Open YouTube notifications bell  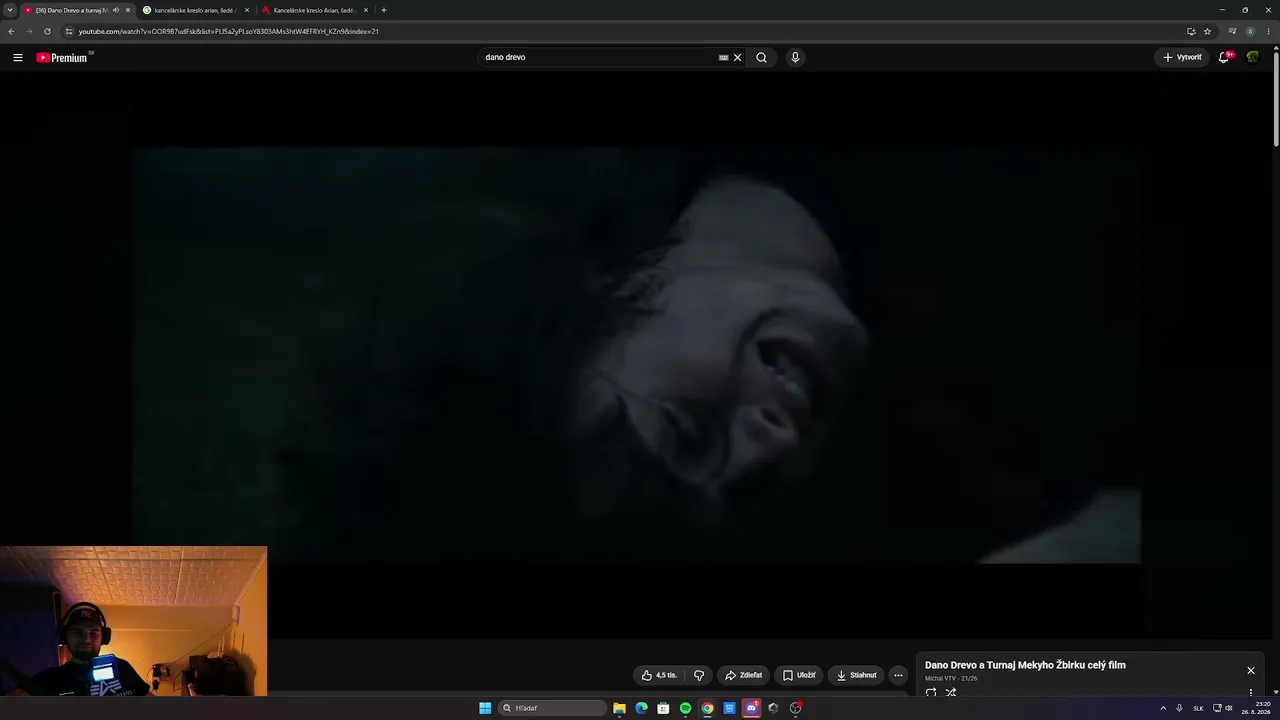coord(1224,58)
